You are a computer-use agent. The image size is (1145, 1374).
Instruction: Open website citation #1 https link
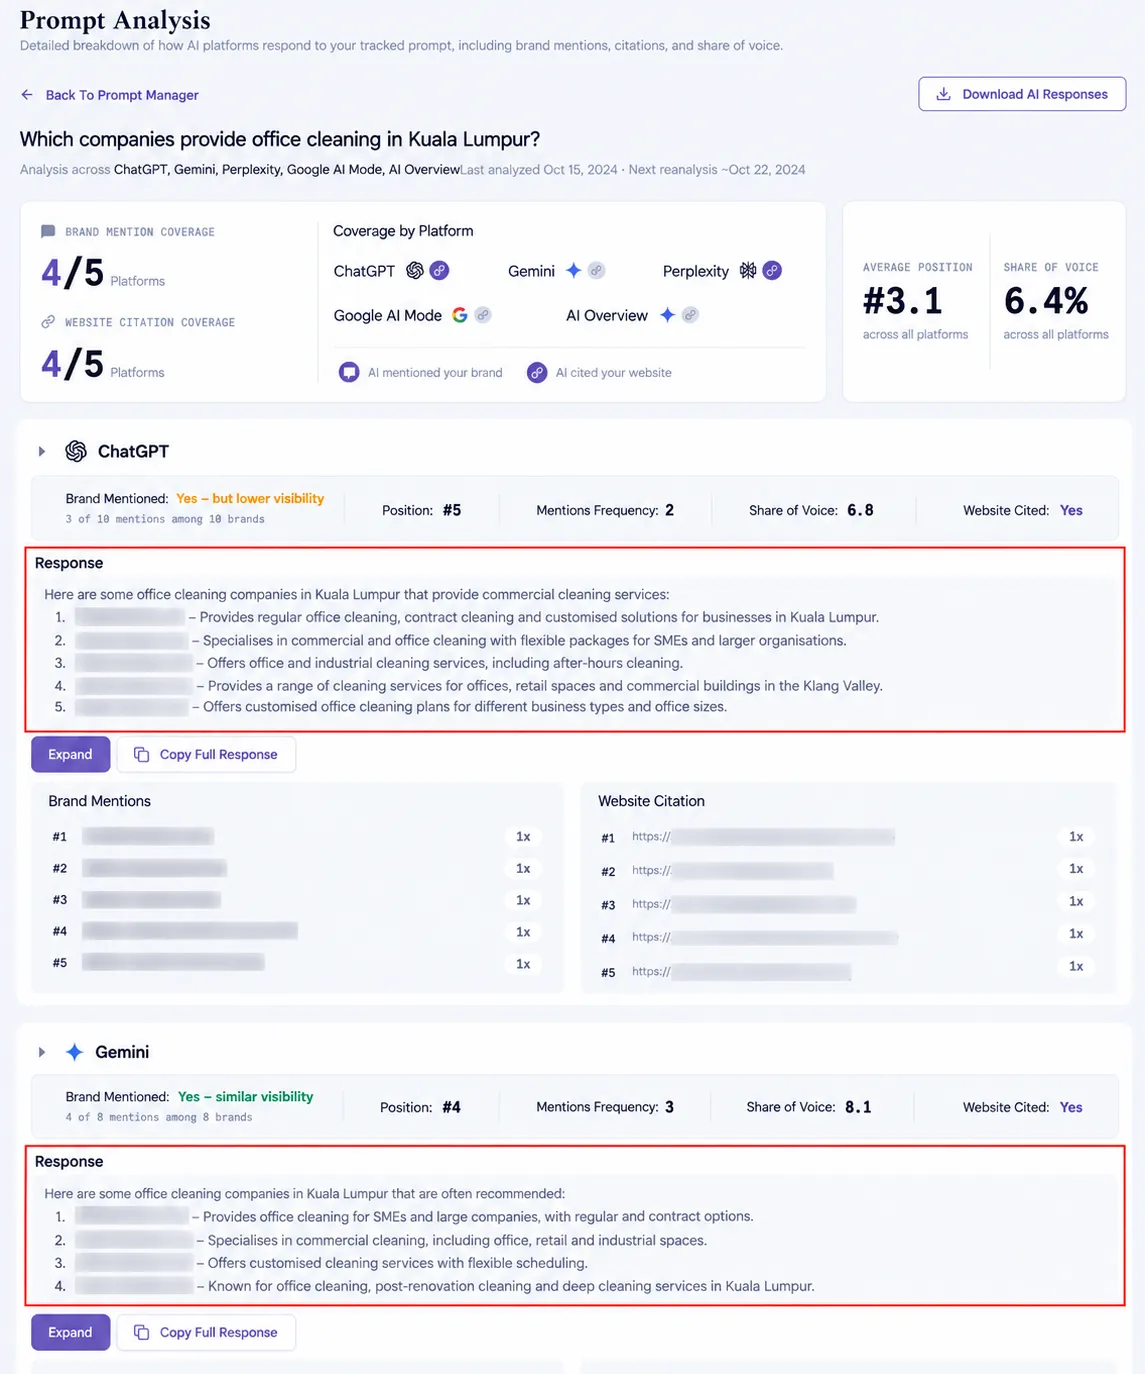763,837
